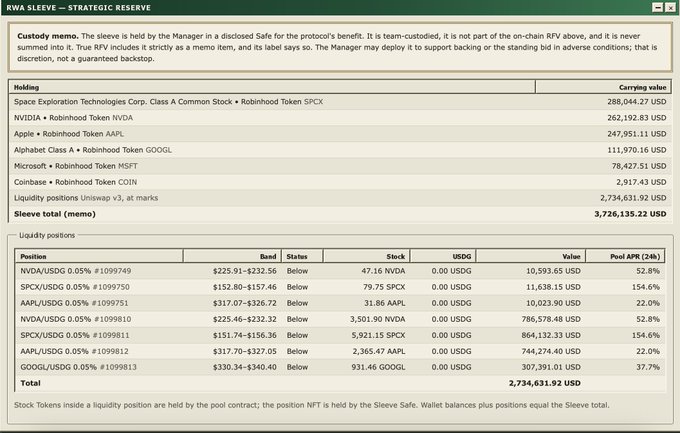Click the 786,578.48 USD position value

pos(551,319)
